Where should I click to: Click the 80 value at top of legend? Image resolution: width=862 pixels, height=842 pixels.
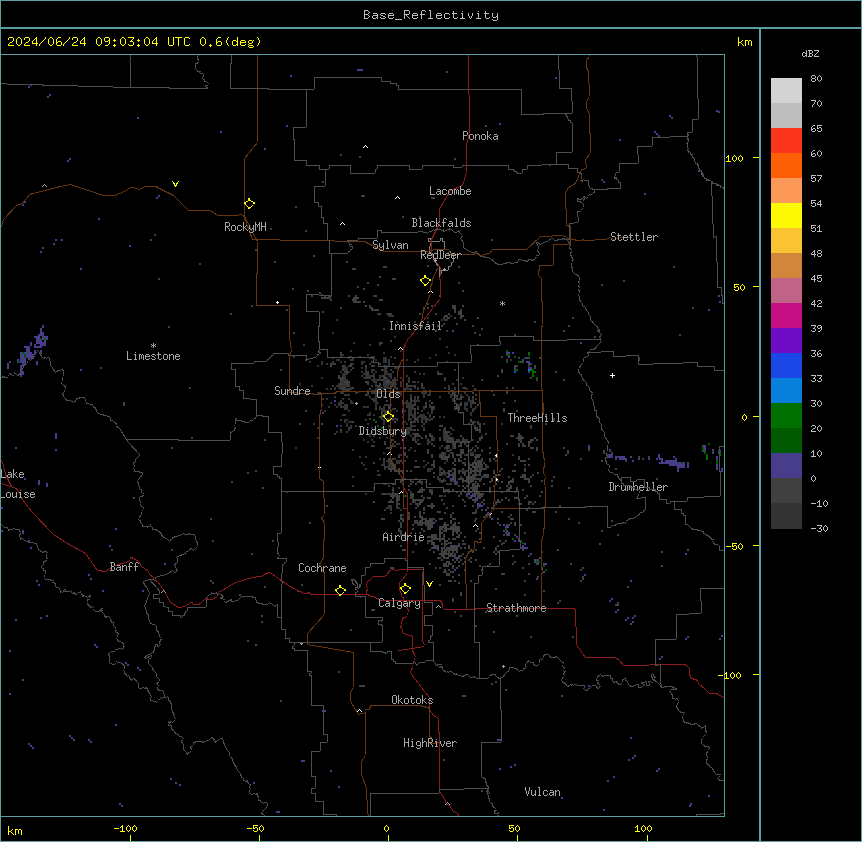coord(816,79)
